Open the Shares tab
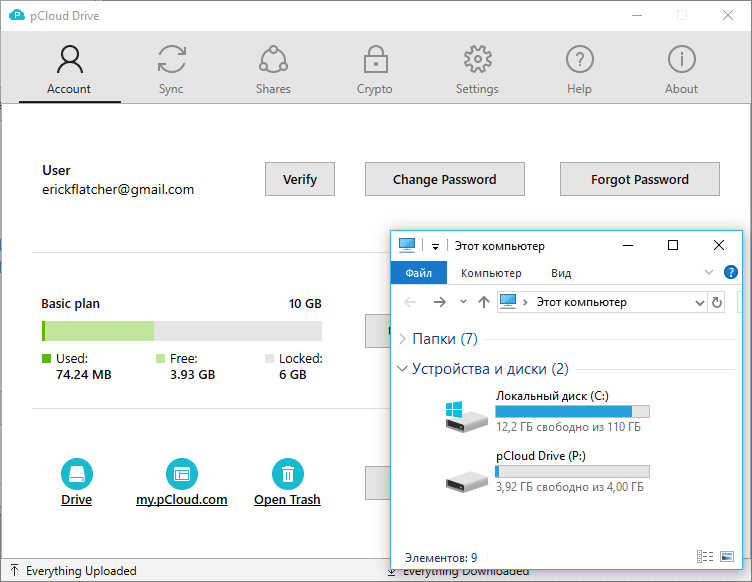 (x=273, y=70)
